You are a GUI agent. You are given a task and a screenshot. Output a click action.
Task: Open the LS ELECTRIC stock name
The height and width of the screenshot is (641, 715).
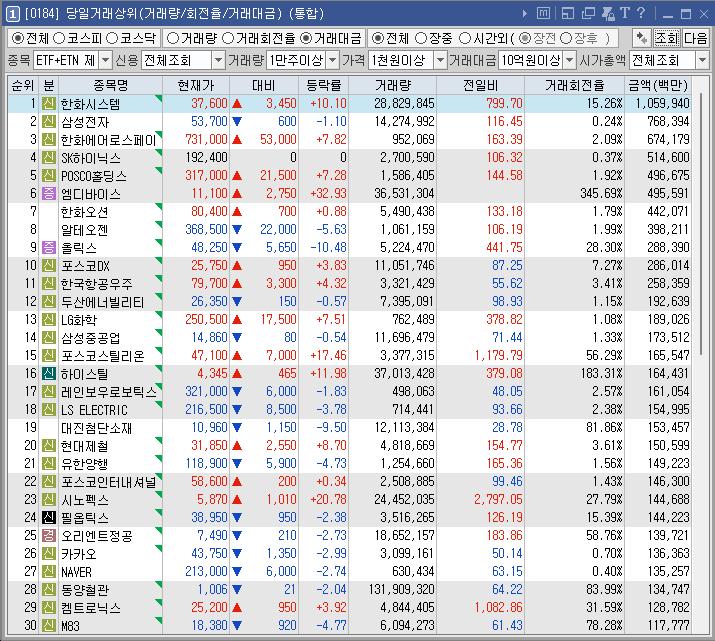(x=94, y=409)
